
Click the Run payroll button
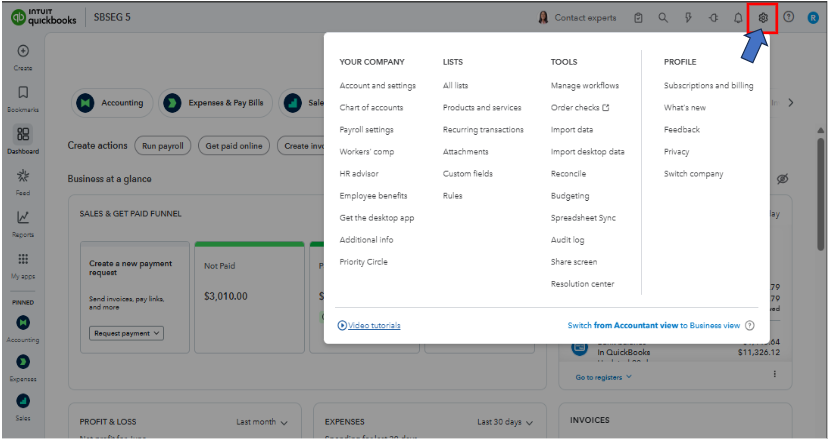pos(163,146)
